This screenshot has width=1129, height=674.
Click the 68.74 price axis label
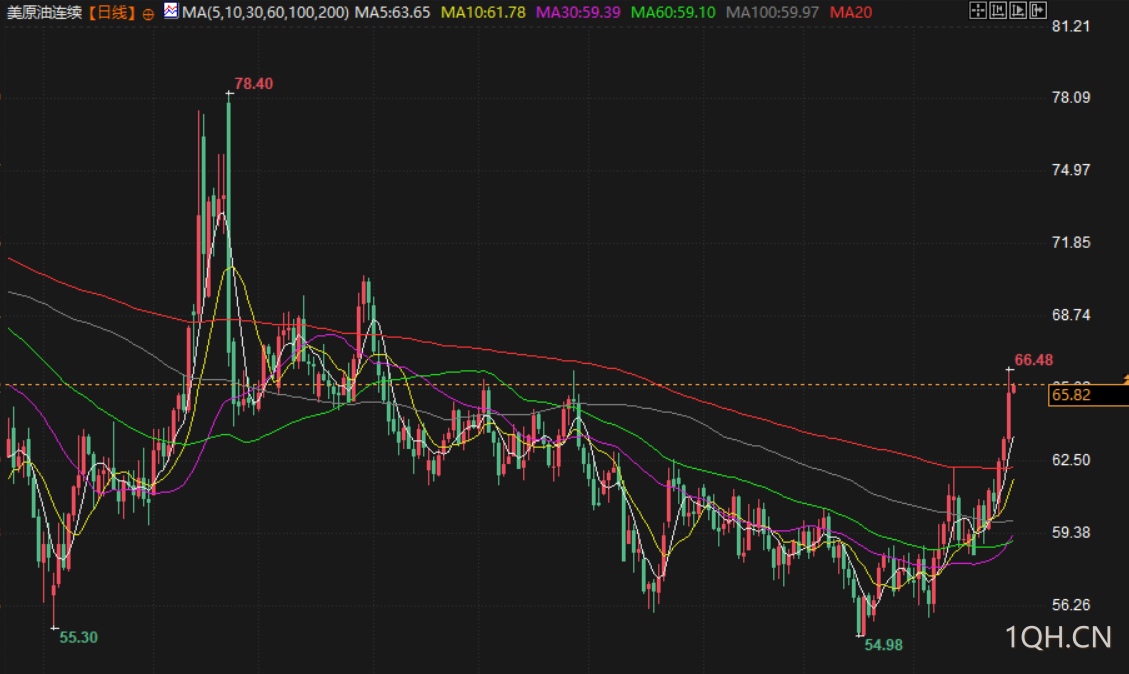(1071, 315)
